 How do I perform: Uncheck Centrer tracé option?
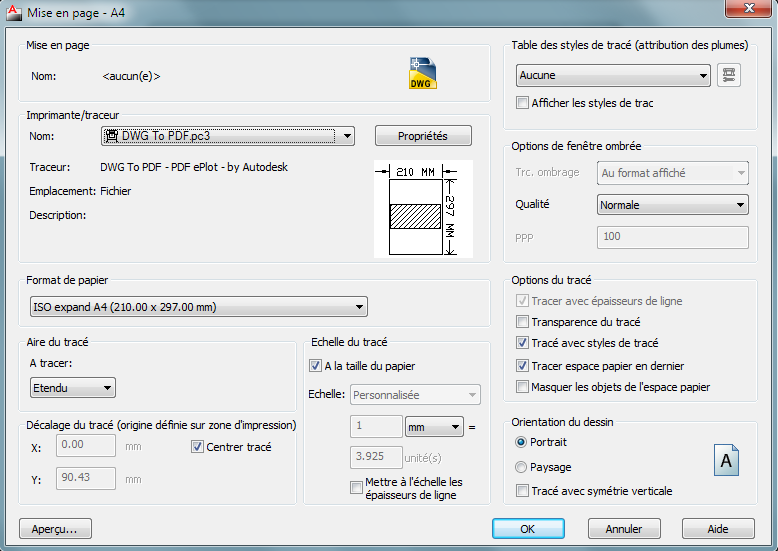coord(197,446)
